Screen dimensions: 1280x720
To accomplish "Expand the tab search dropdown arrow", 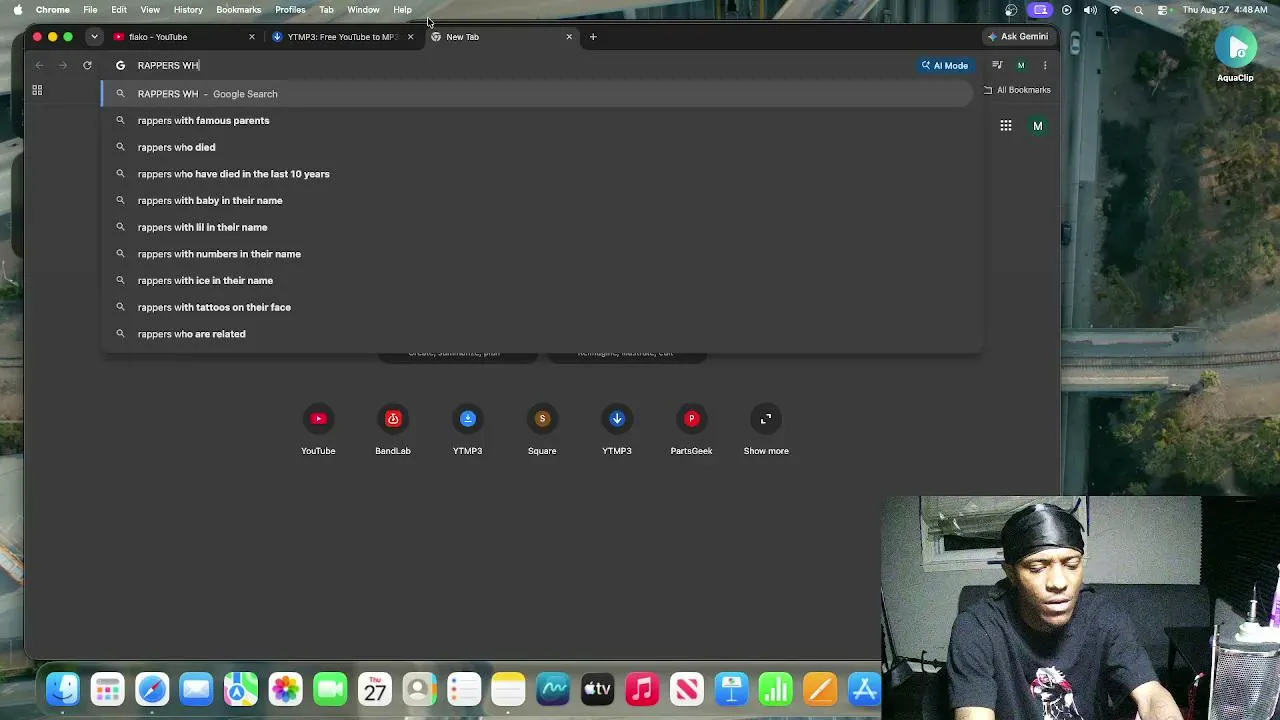I will [94, 37].
